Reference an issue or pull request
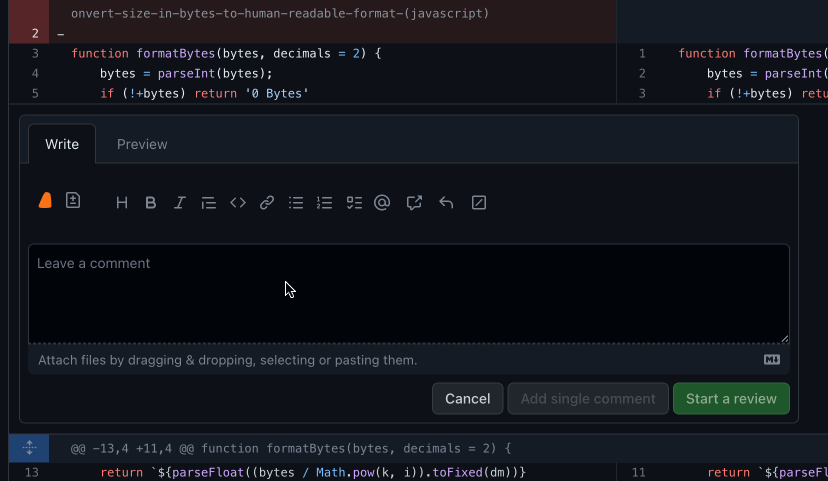This screenshot has height=481, width=828. [414, 203]
